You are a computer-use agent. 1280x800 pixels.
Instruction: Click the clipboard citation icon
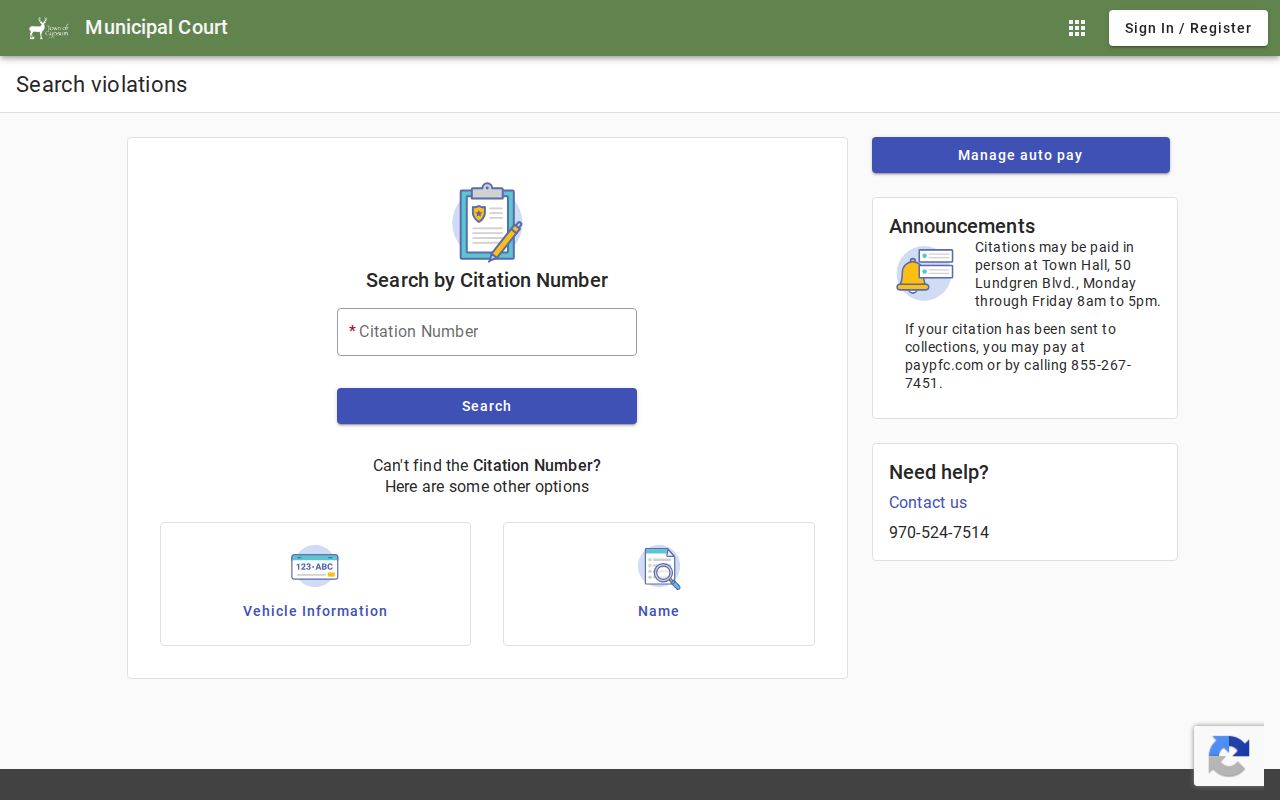point(487,222)
